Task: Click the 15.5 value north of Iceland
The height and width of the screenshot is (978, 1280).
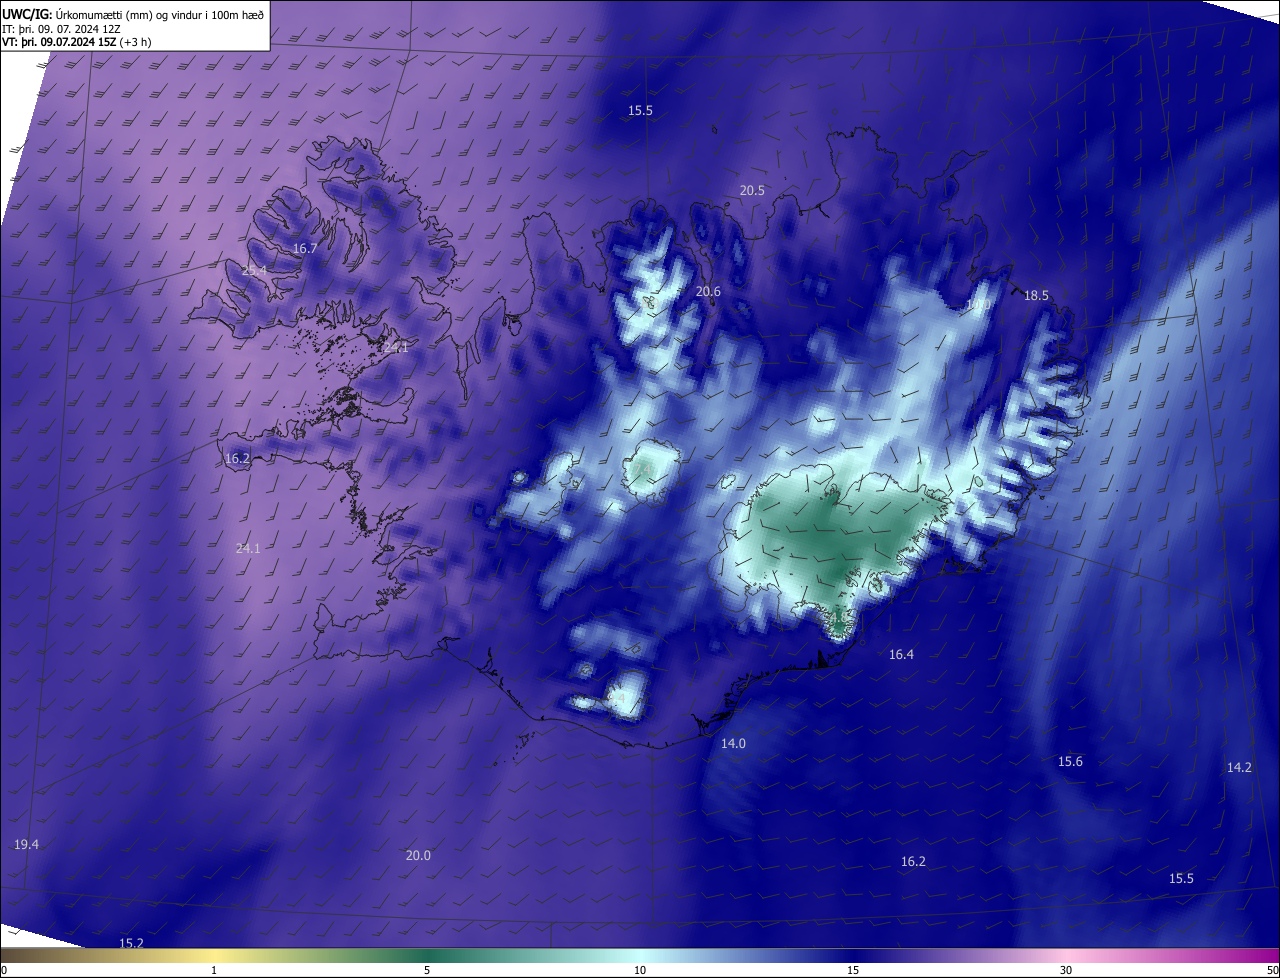Action: point(640,110)
